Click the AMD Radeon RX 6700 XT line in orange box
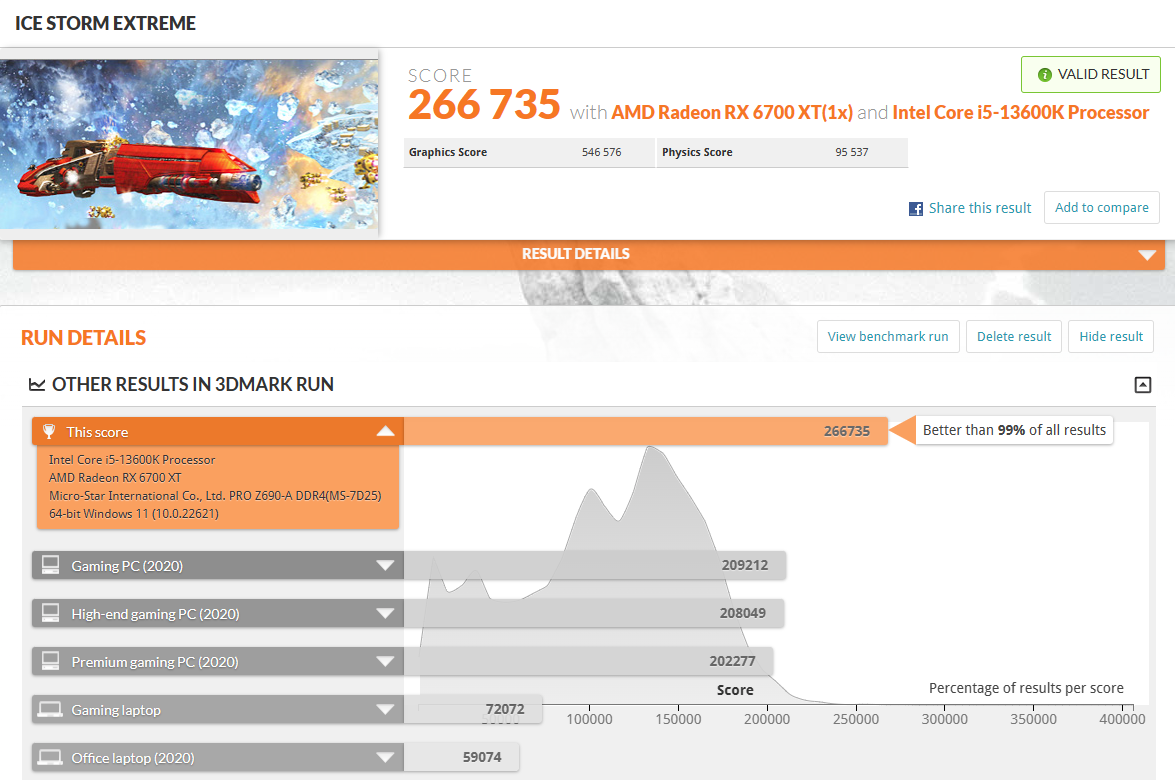This screenshot has height=780, width=1175. 115,478
